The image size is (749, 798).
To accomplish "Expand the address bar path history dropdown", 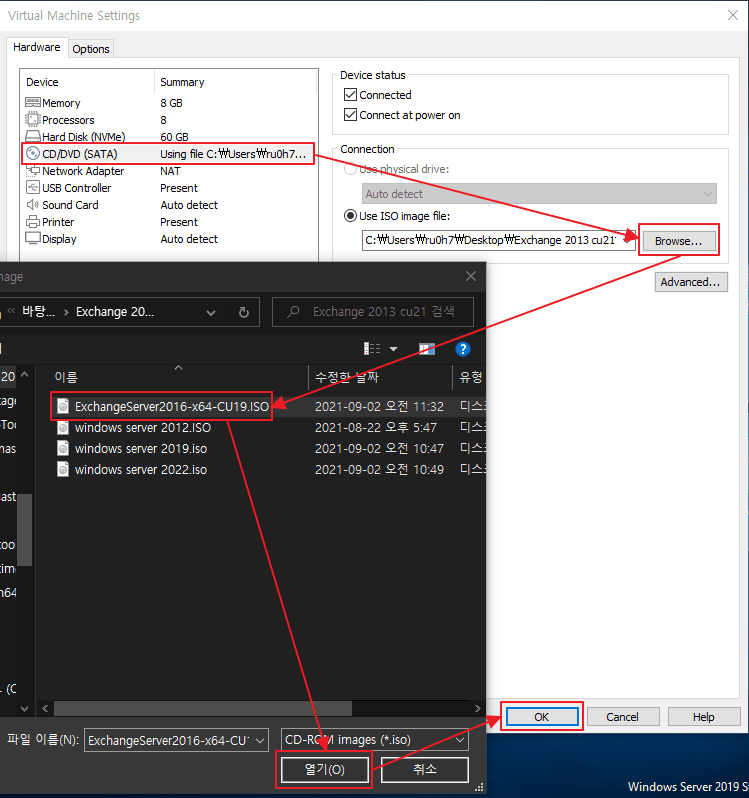I will (211, 313).
